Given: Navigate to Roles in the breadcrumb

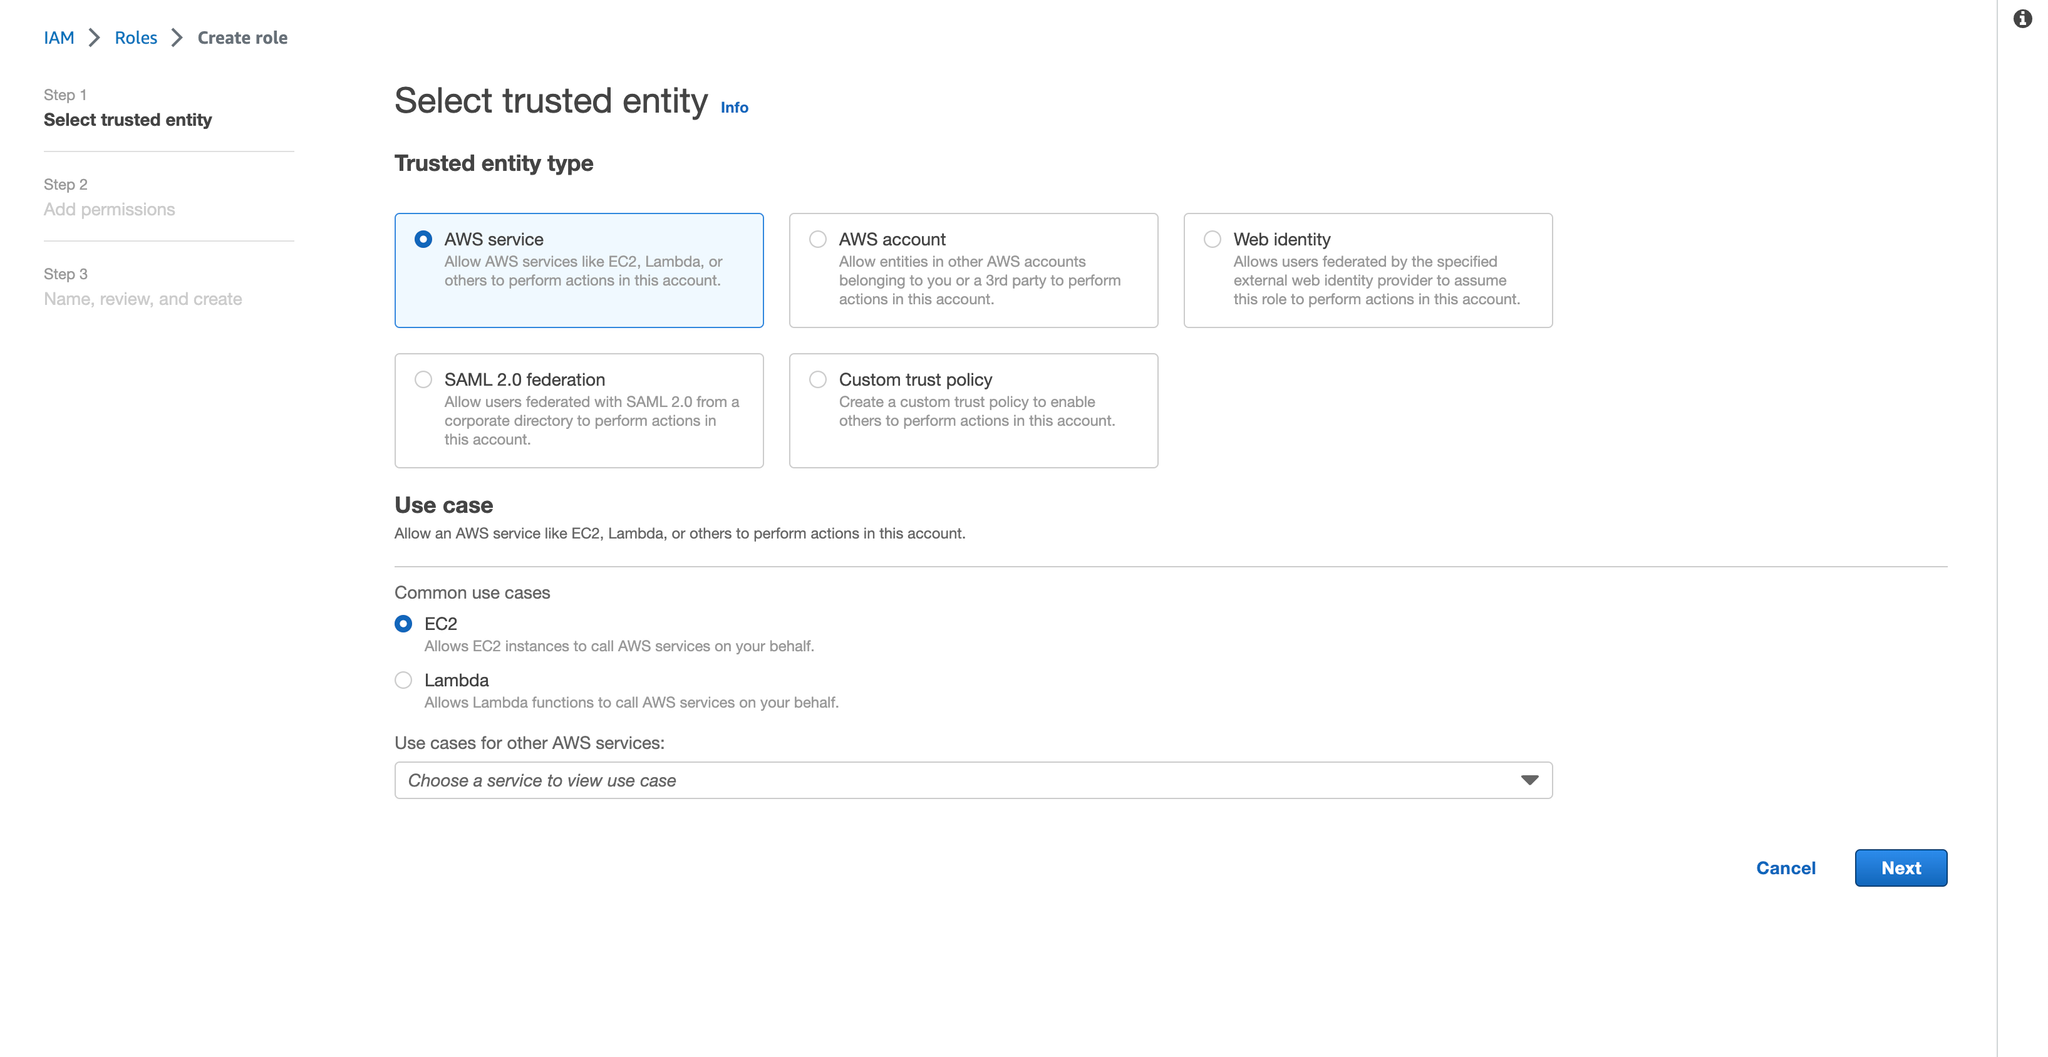Looking at the screenshot, I should click(136, 38).
